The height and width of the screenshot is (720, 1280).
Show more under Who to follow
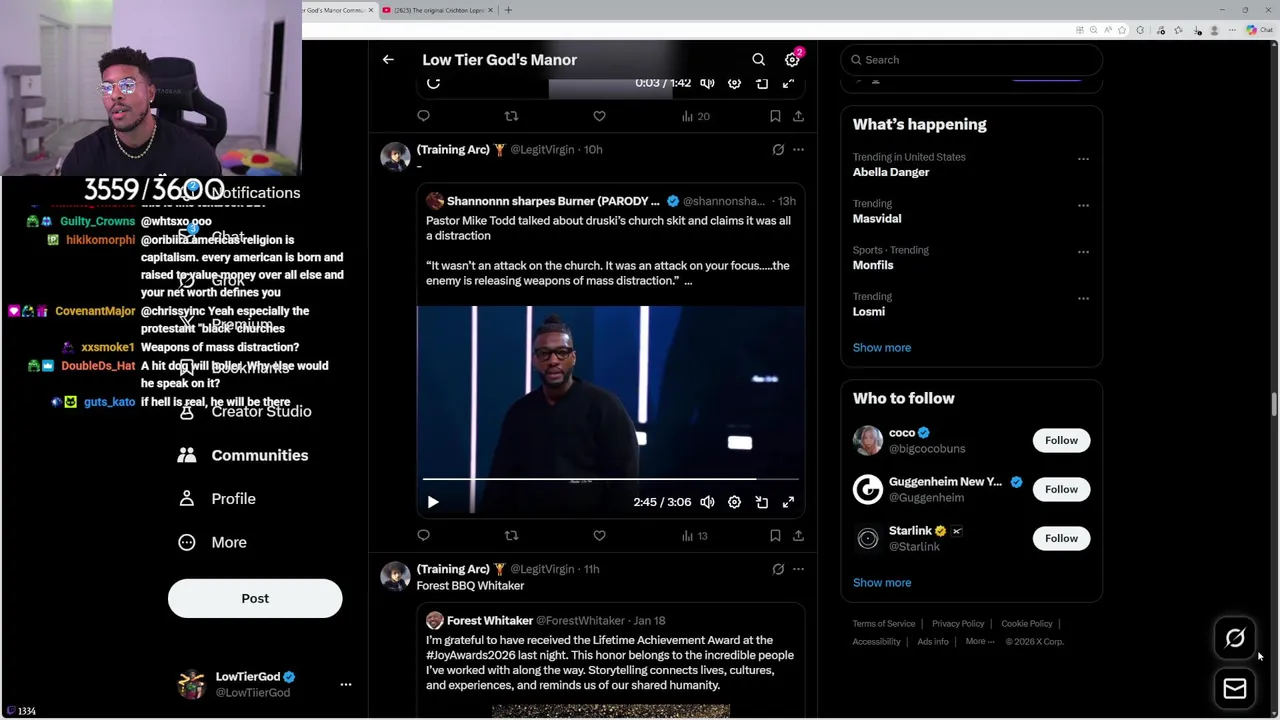(882, 583)
